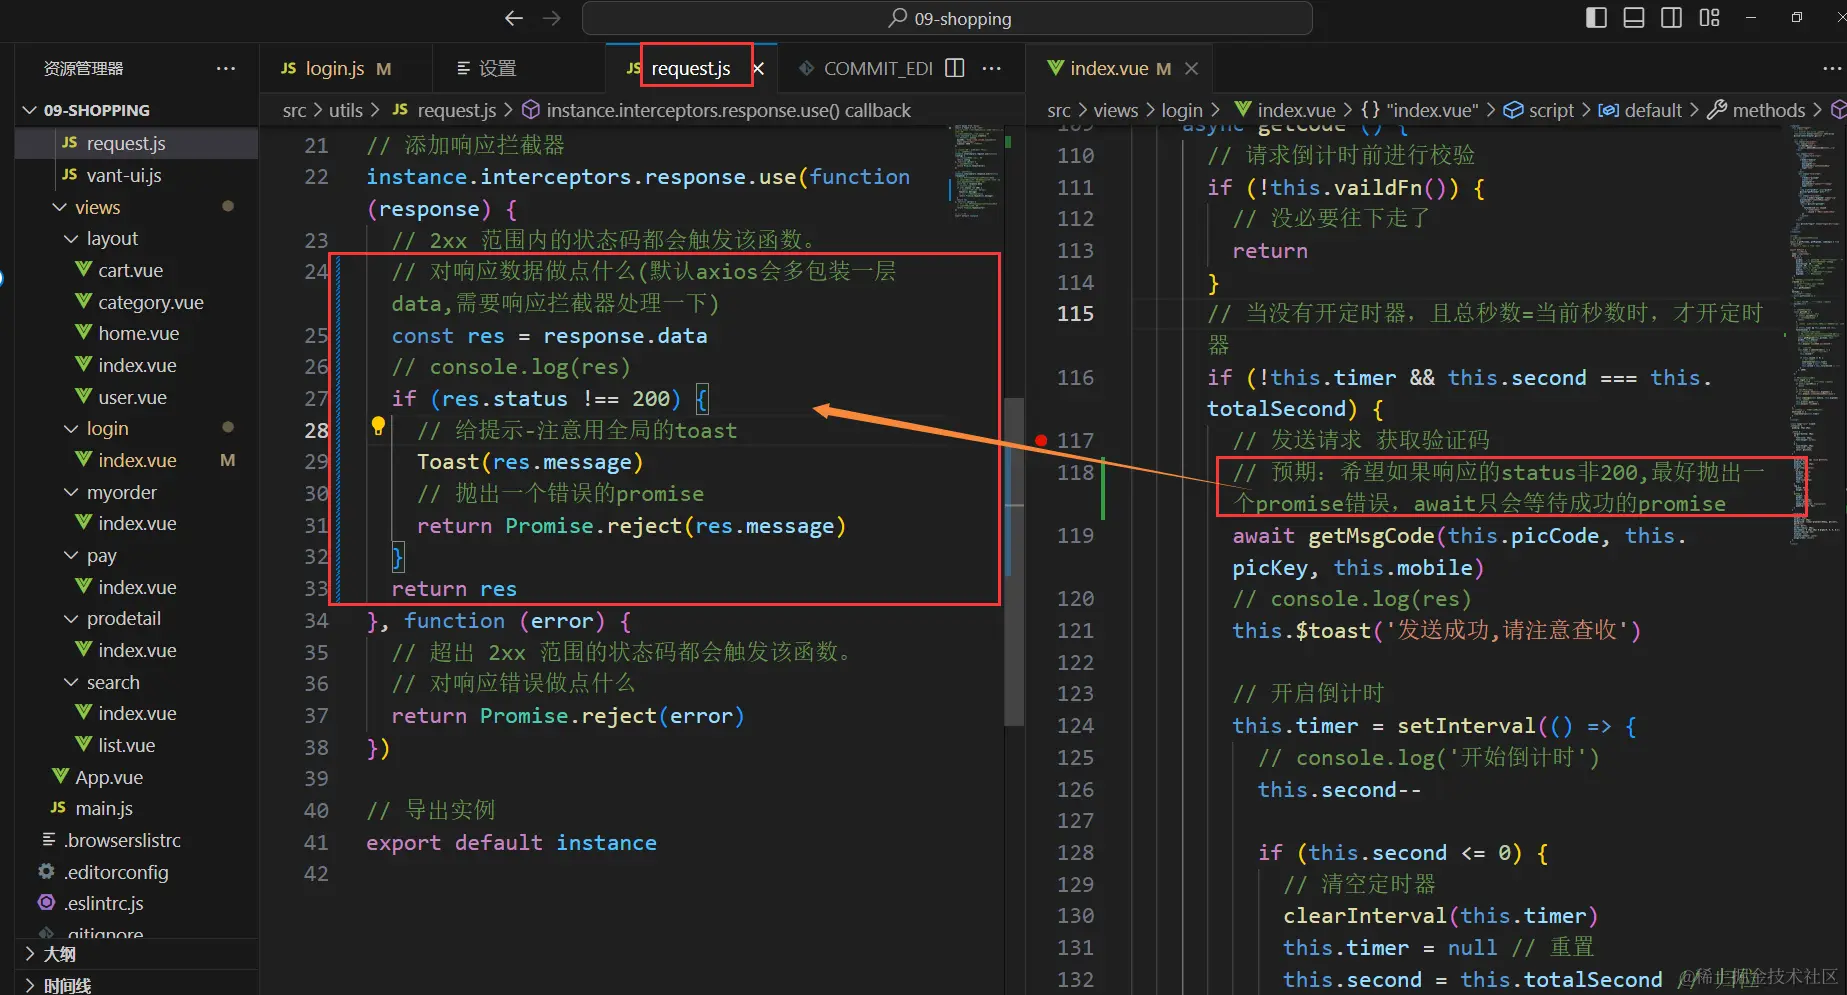The image size is (1847, 995).
Task: Click line number 115 in right editor
Action: [x=1075, y=314]
